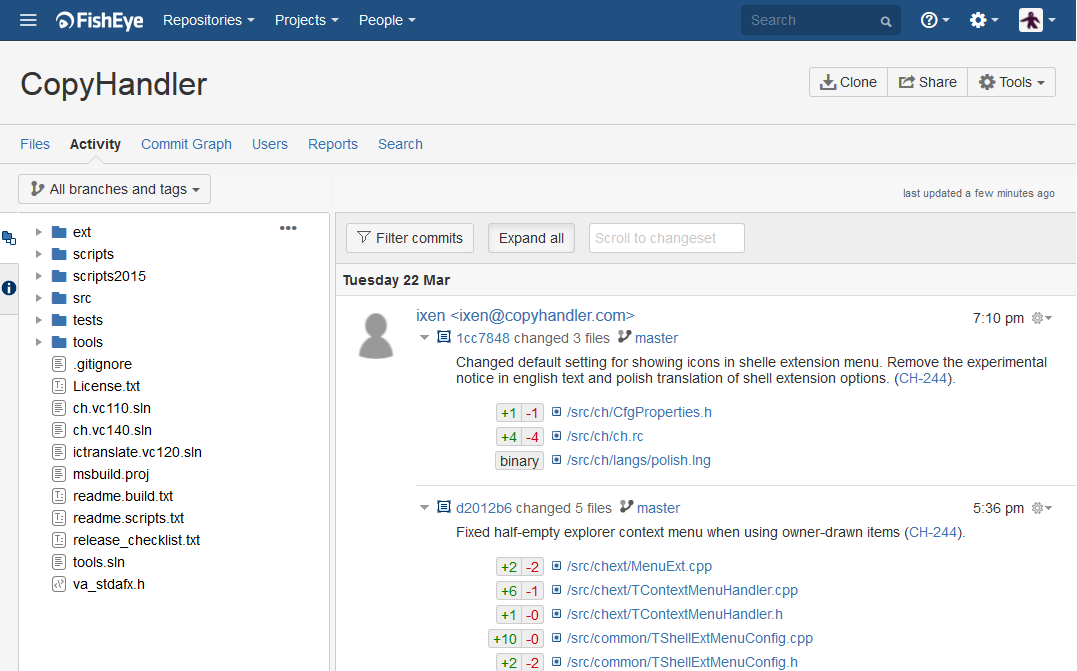Click the Scroll to changeset input field
The height and width of the screenshot is (671, 1077).
click(666, 238)
